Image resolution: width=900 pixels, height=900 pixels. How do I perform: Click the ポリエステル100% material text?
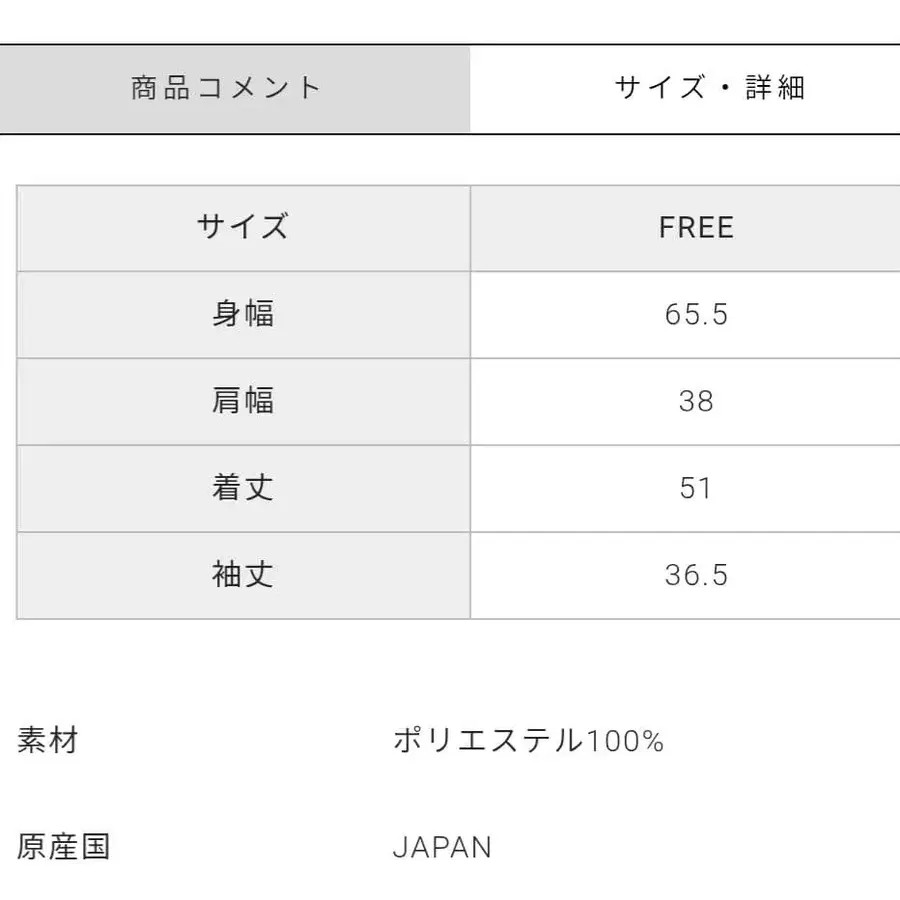[530, 740]
